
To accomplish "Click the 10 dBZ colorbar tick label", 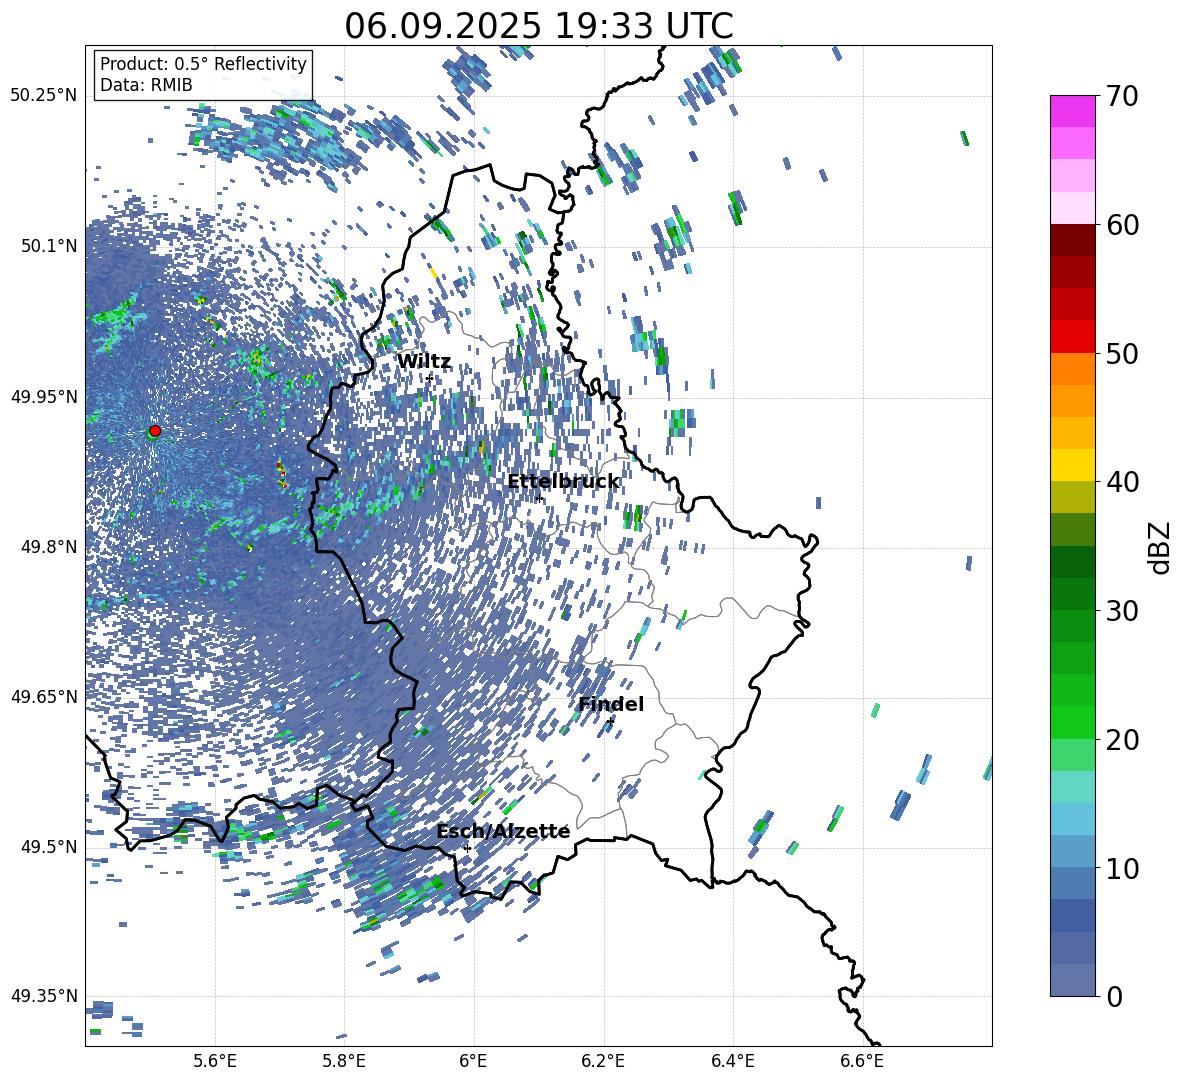I will (x=1122, y=869).
